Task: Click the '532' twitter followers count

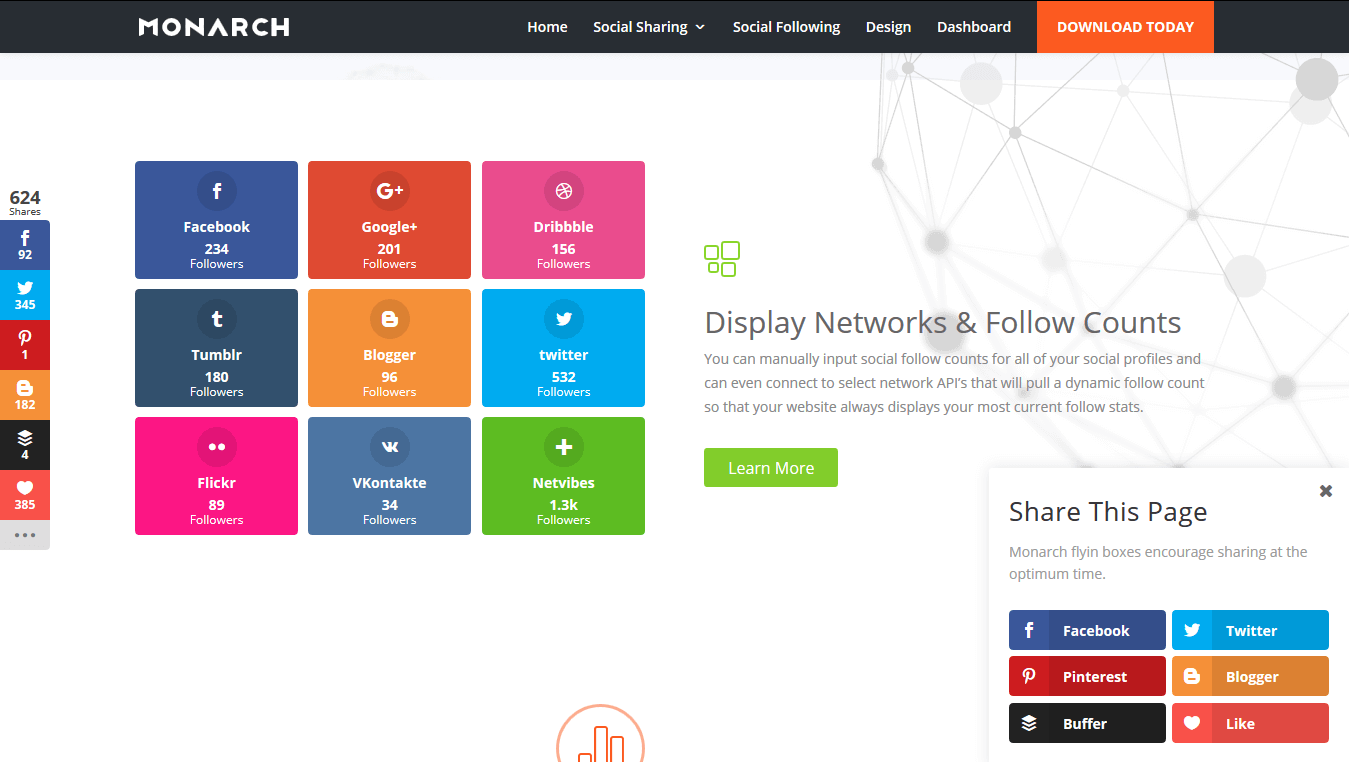Action: tap(564, 377)
